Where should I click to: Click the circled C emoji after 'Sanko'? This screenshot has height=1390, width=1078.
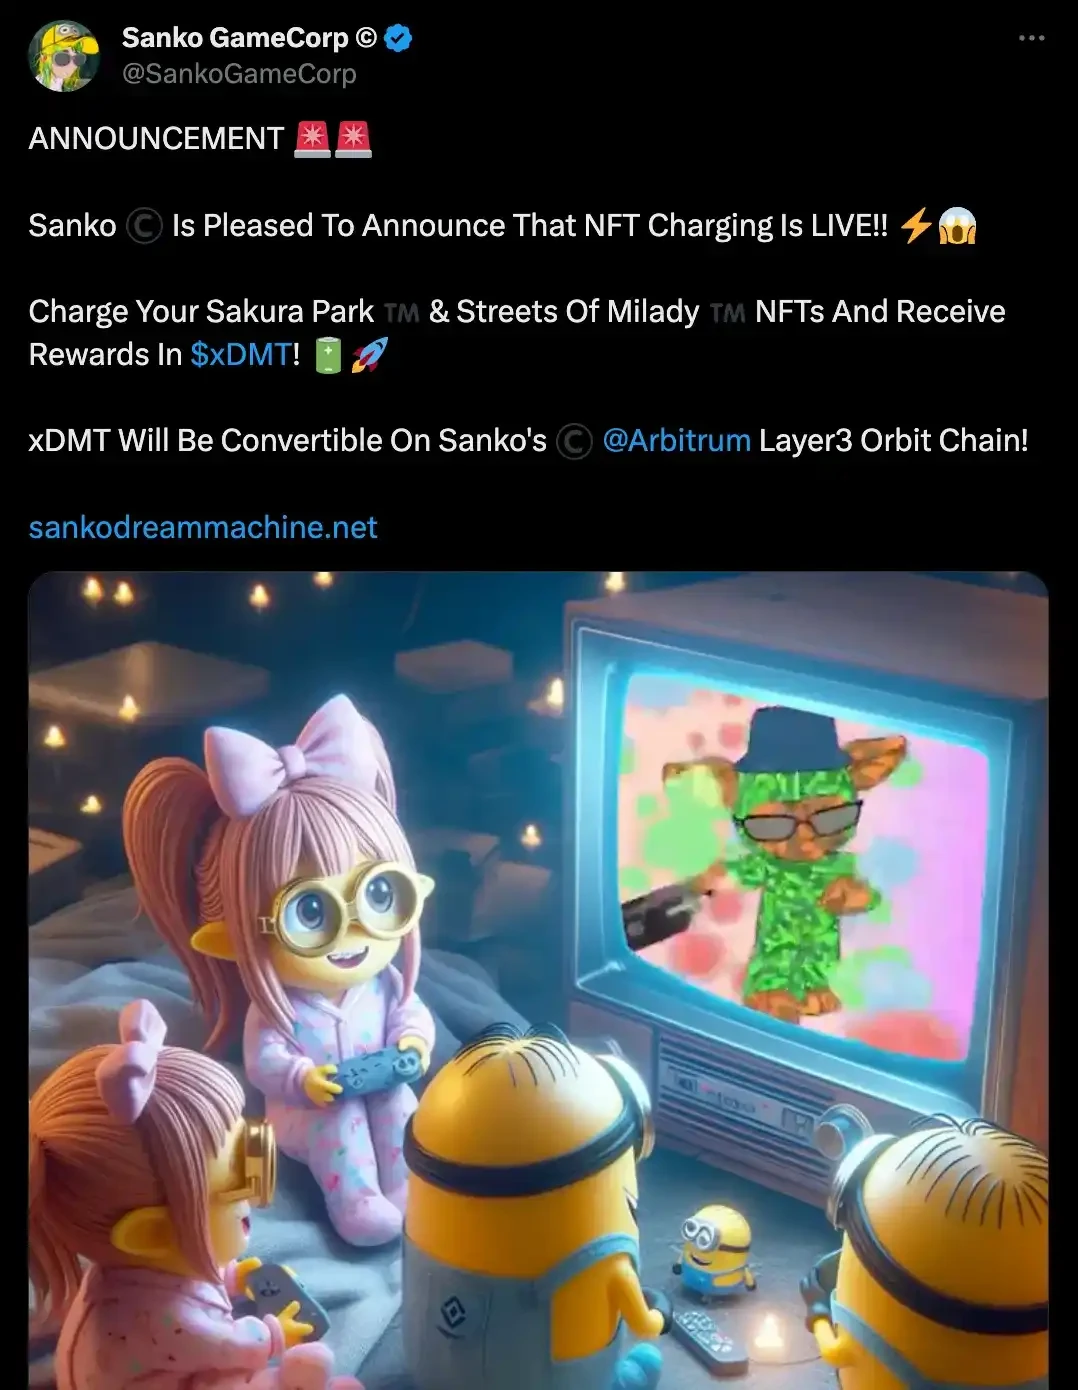pos(144,226)
